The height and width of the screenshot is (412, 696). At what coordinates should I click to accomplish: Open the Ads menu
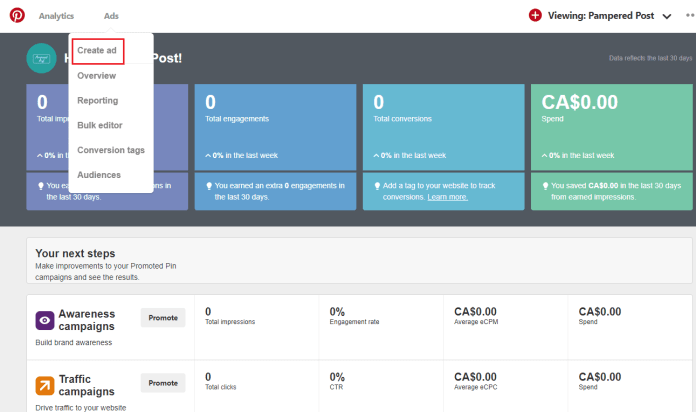point(111,16)
